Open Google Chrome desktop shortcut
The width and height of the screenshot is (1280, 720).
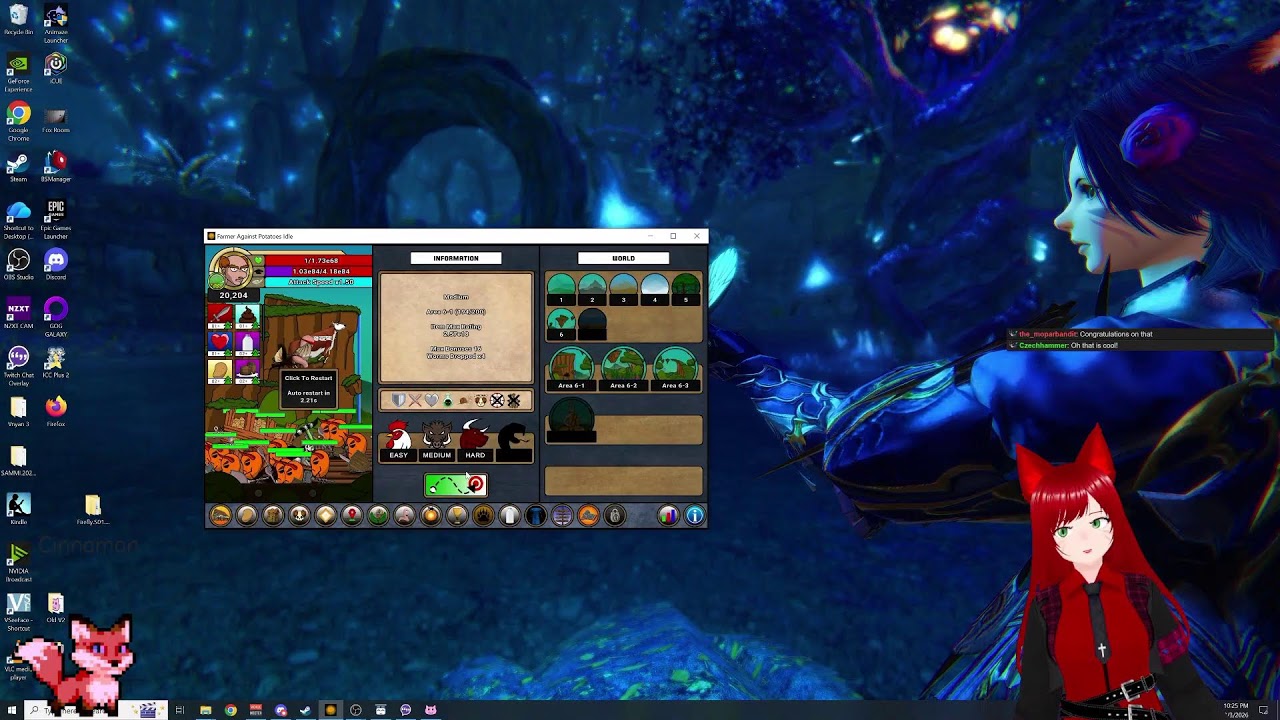pos(18,121)
